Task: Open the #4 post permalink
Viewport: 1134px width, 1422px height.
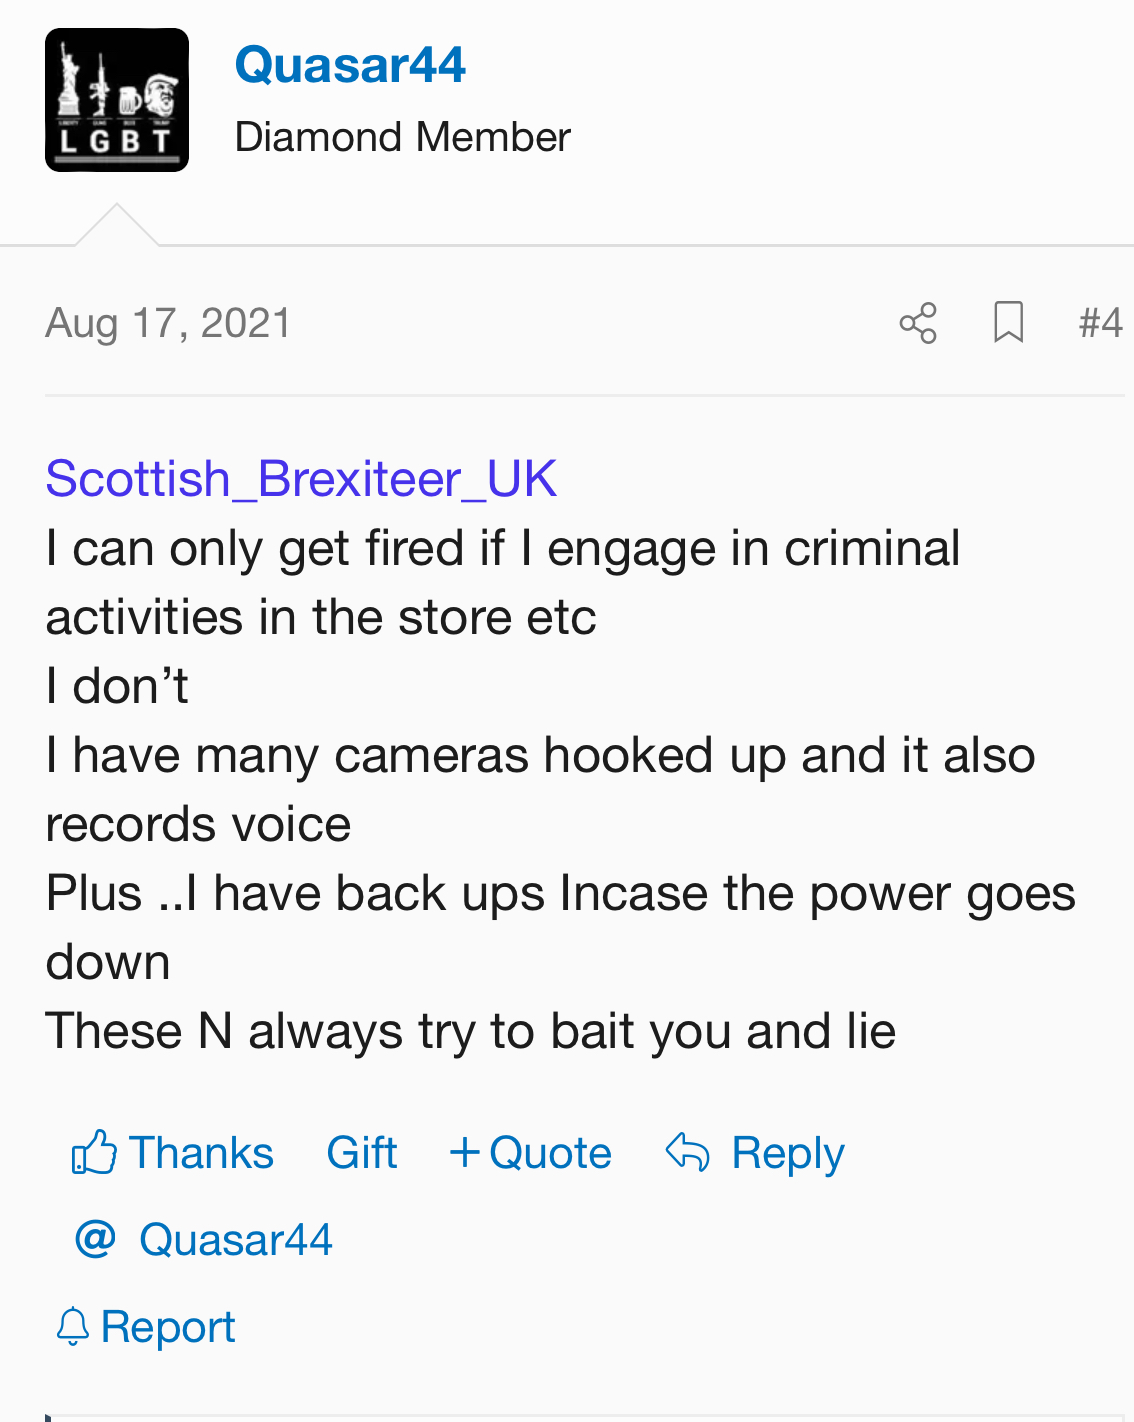Action: click(x=1100, y=323)
